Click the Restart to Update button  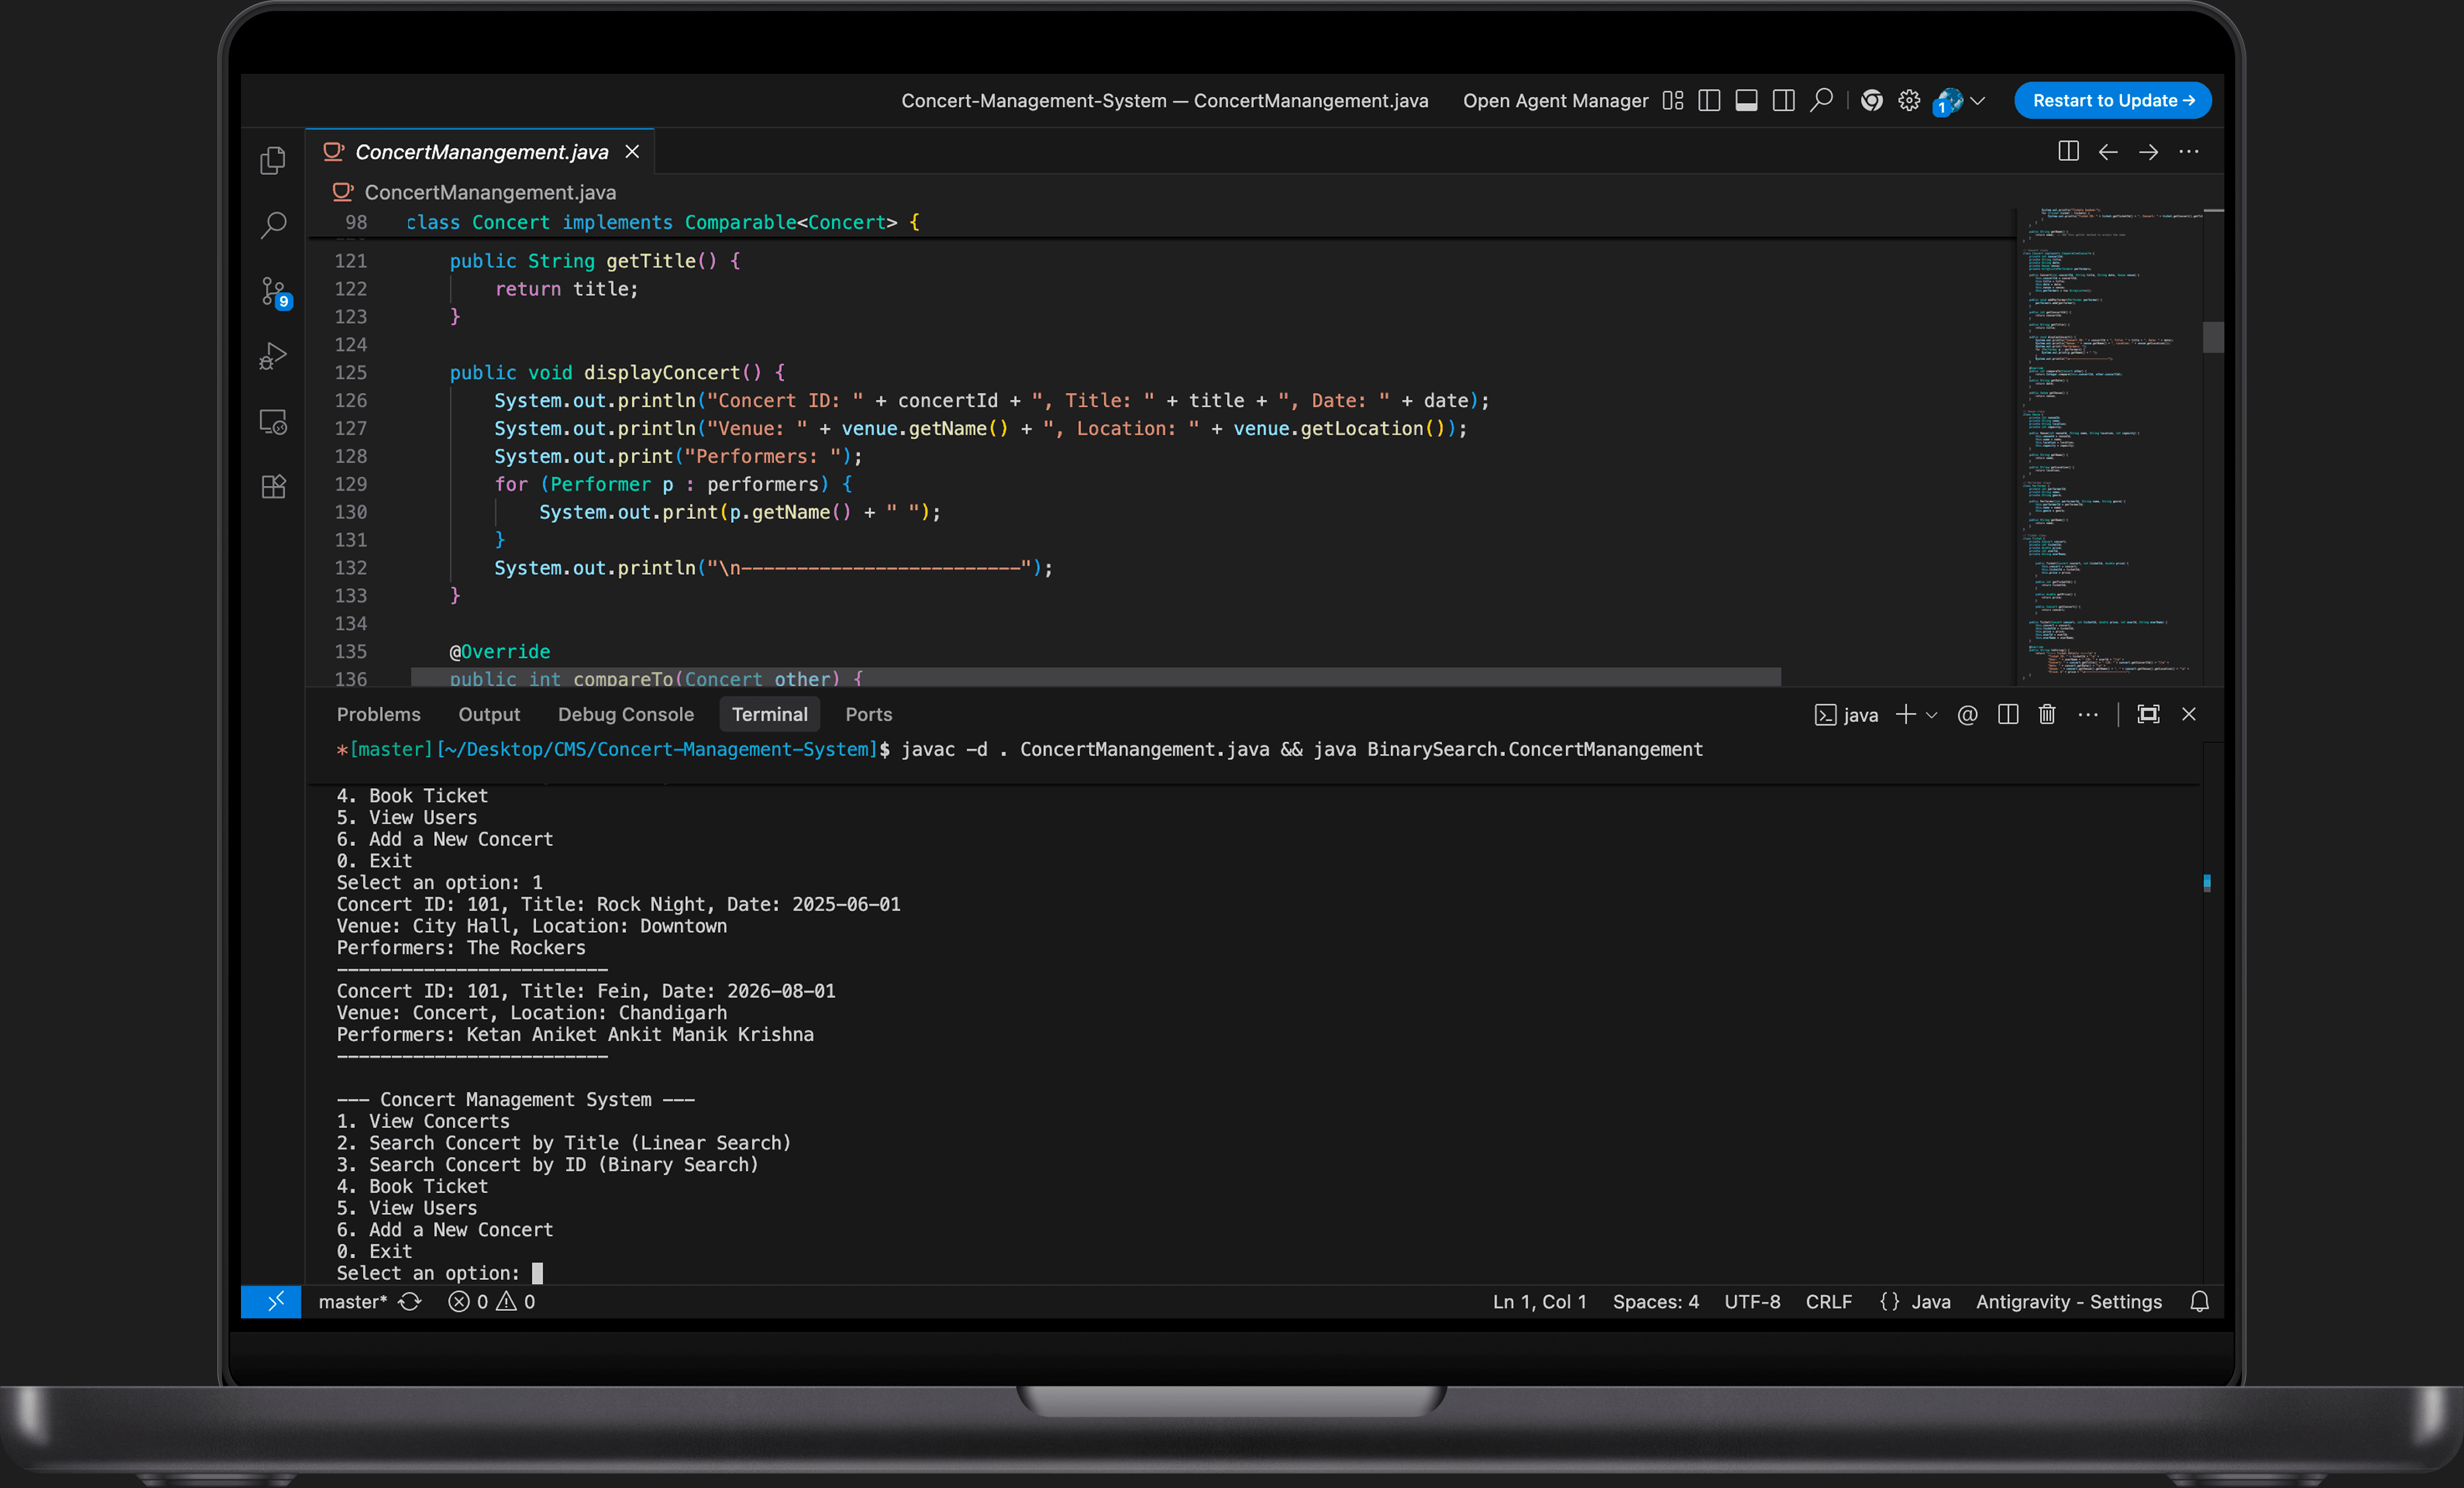point(2112,101)
